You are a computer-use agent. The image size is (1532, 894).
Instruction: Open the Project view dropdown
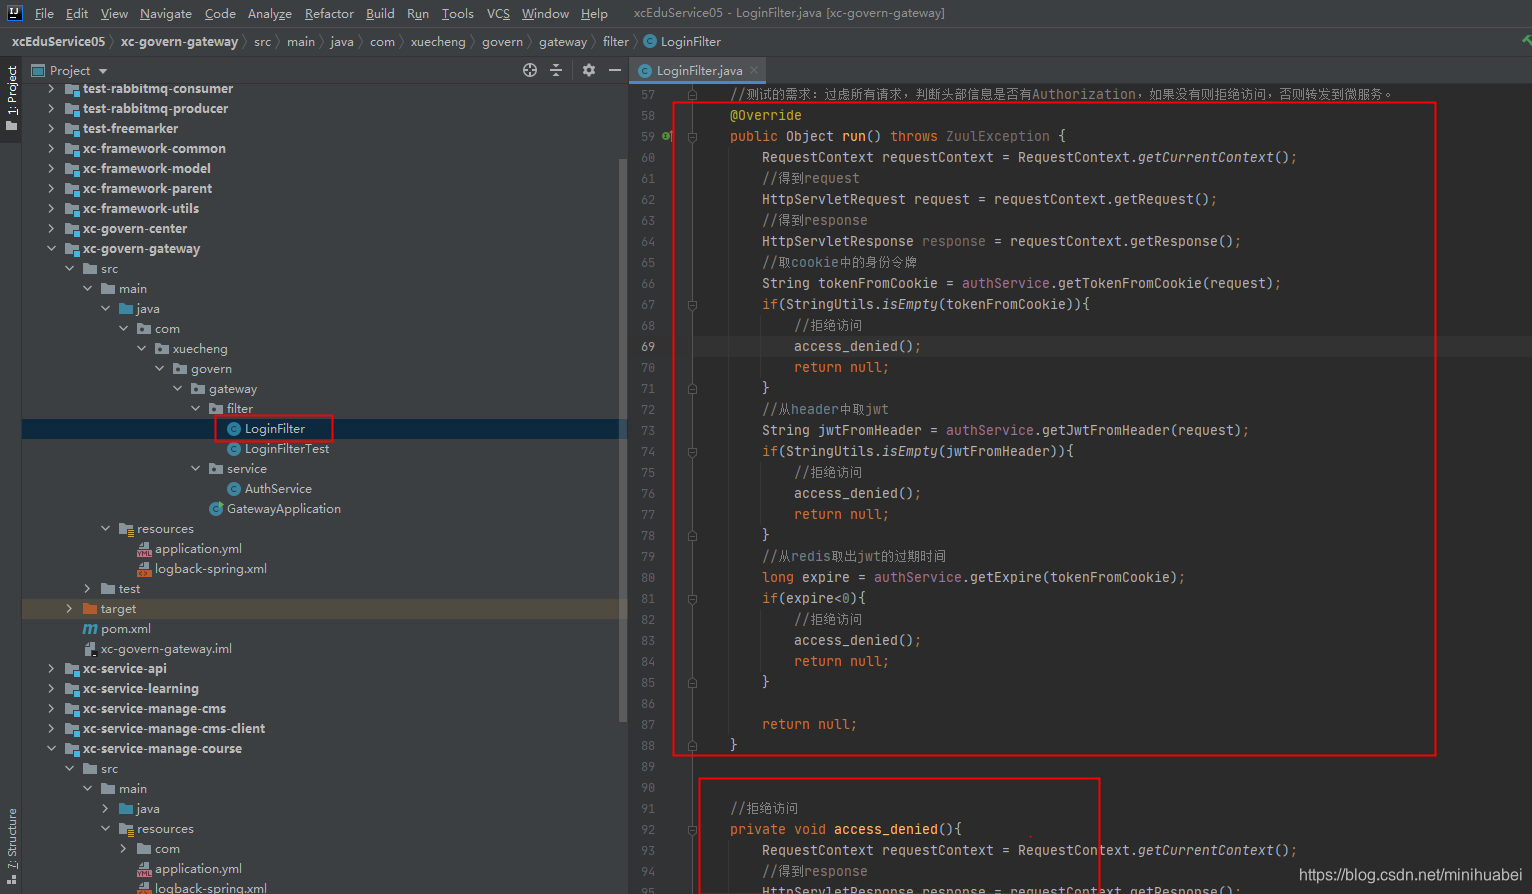(x=103, y=71)
